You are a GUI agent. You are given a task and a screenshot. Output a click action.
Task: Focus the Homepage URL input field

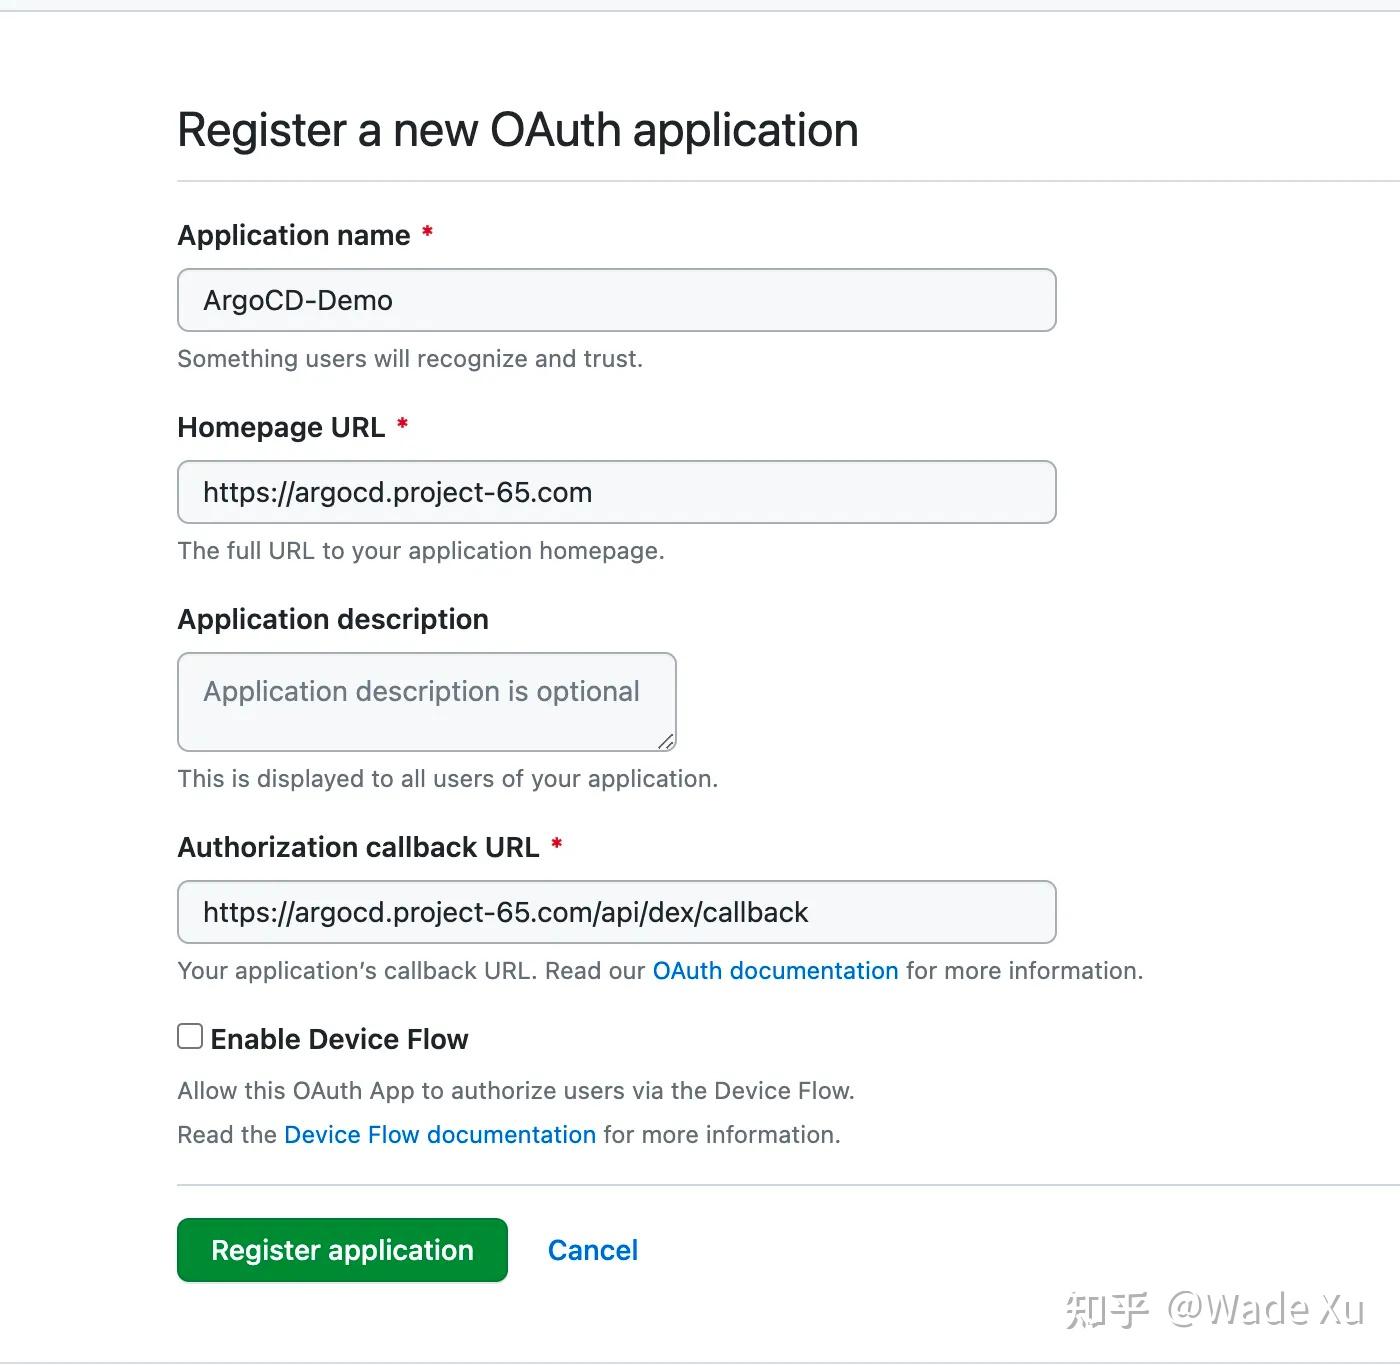click(616, 492)
